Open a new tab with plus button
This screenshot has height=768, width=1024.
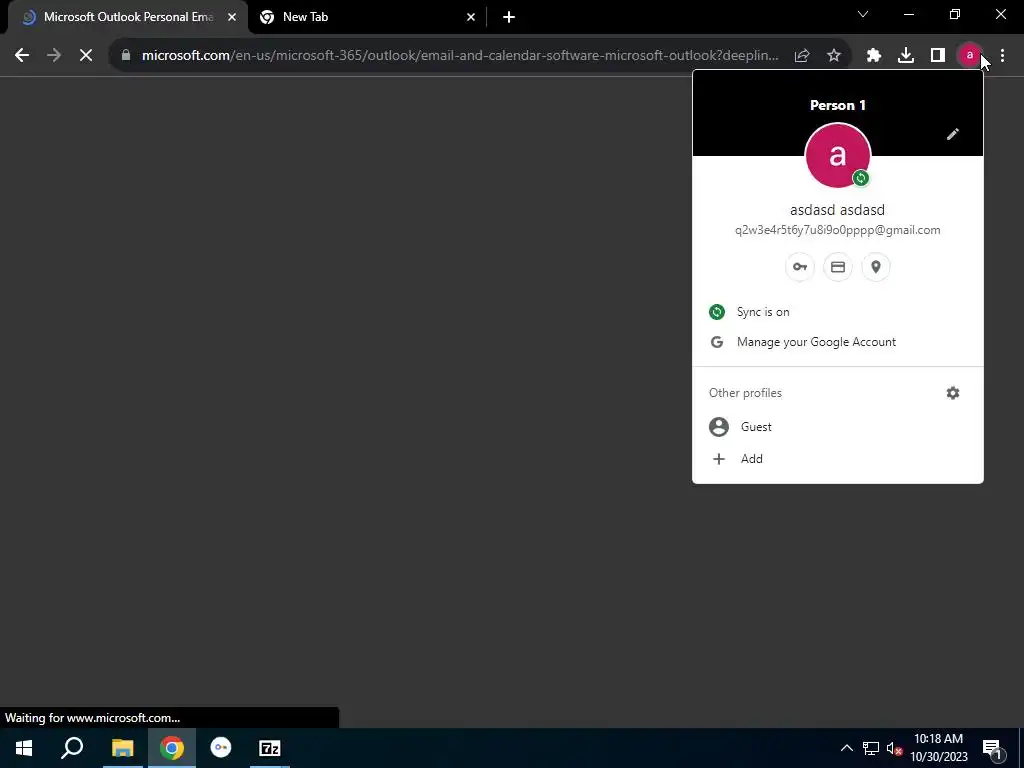pos(509,17)
